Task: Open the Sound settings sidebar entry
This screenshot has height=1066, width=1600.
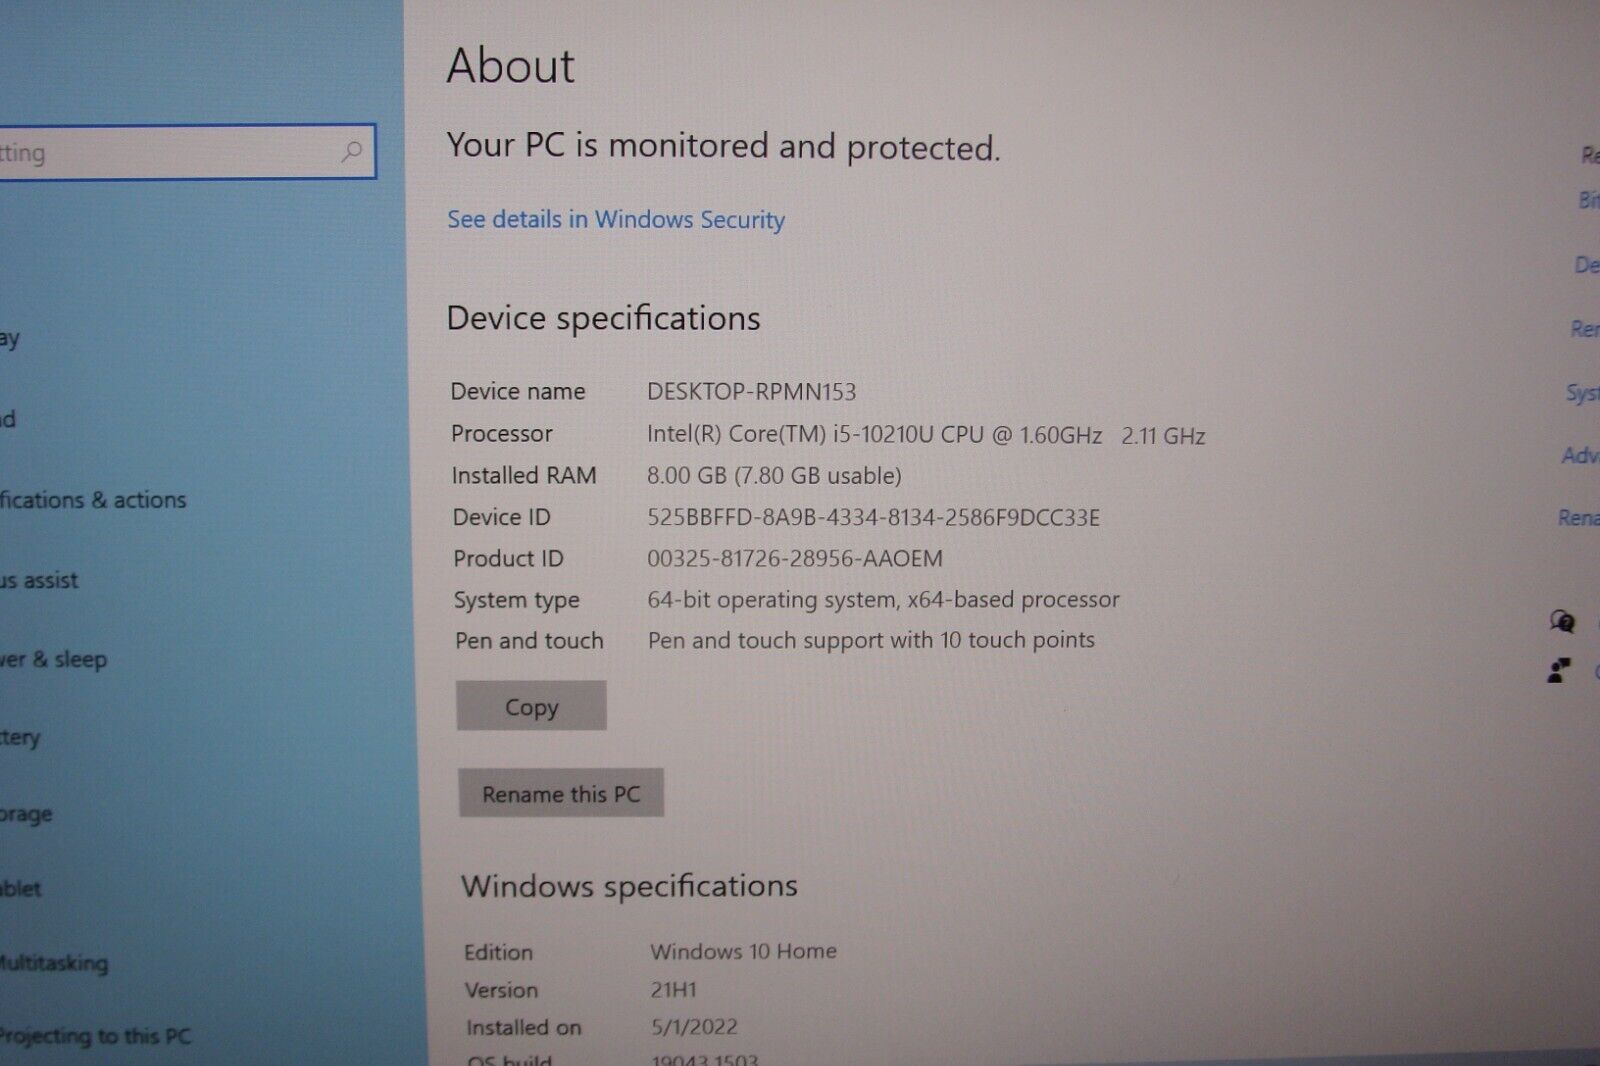Action: tap(8, 418)
